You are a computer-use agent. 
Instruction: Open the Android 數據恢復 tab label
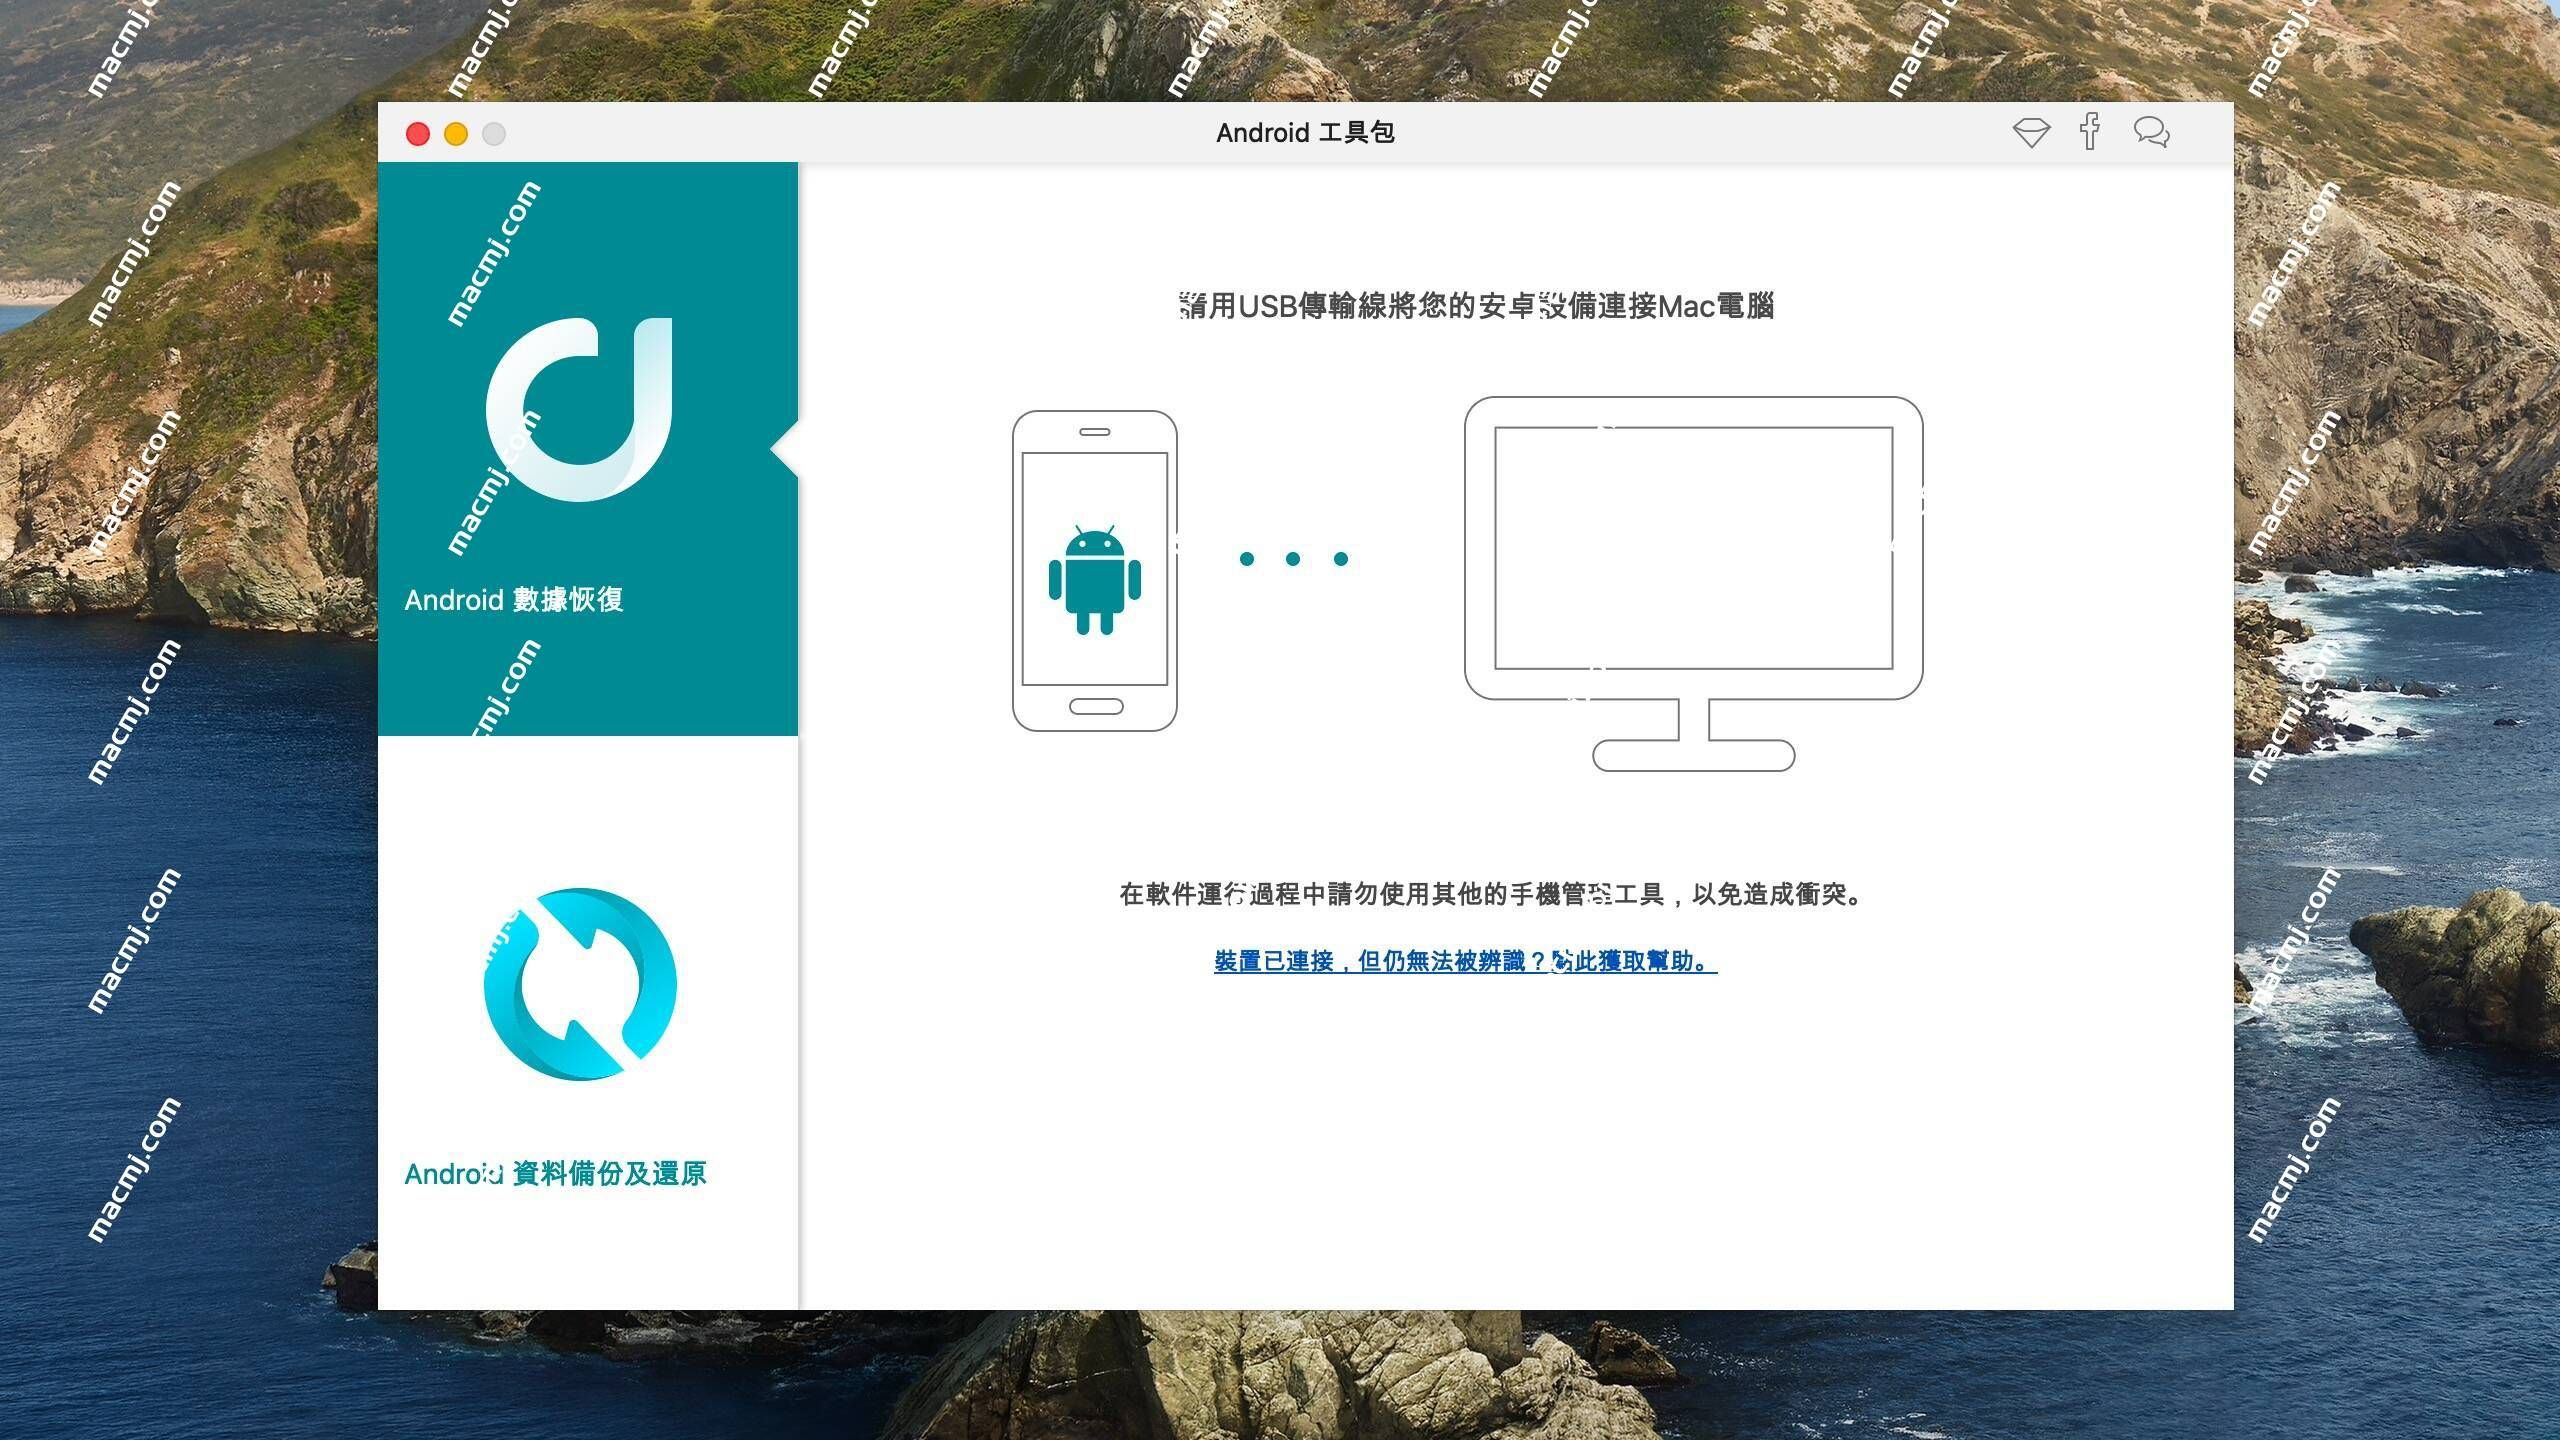[514, 600]
